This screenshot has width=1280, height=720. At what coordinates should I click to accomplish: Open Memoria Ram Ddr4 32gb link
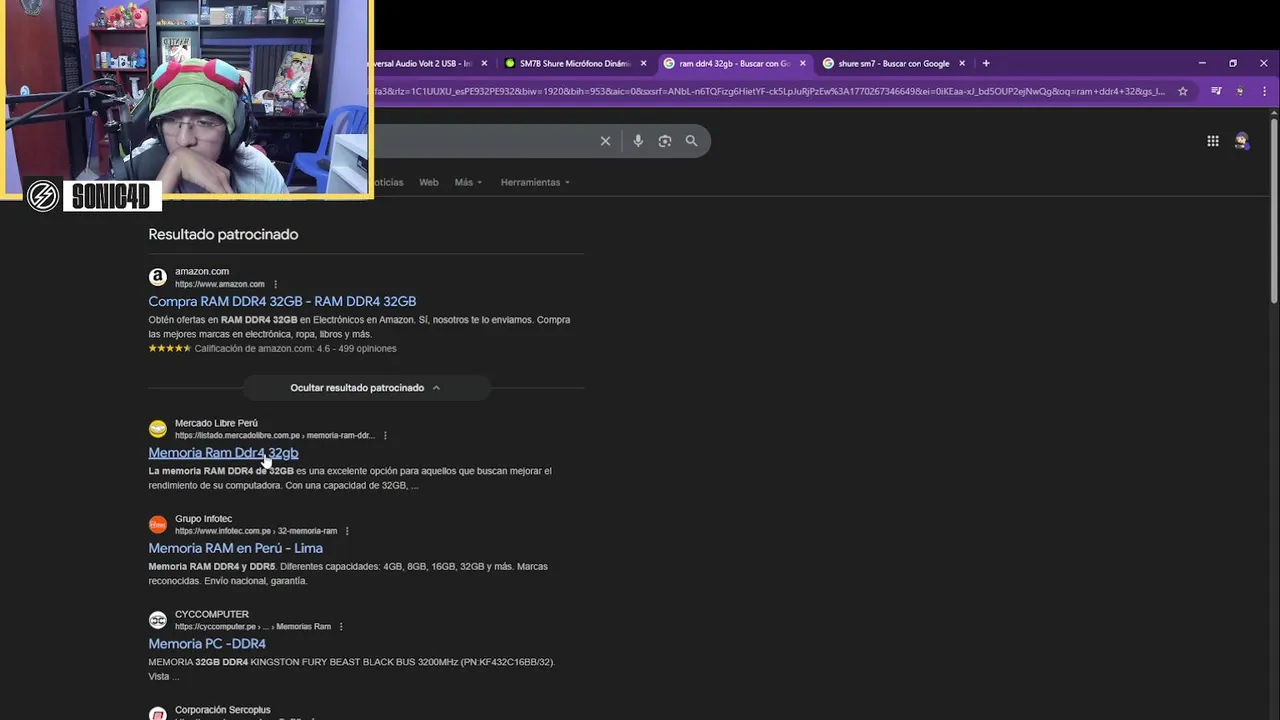[223, 453]
